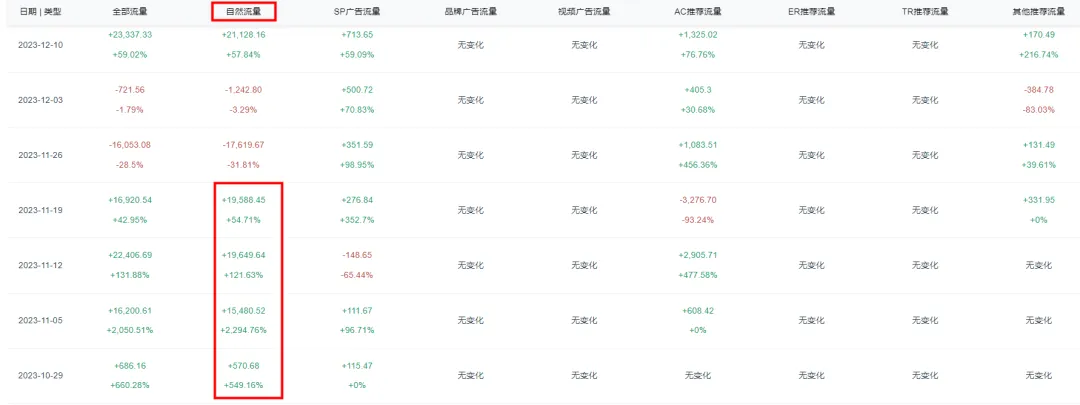Click the 日期 | 类型 header cell

click(40, 12)
